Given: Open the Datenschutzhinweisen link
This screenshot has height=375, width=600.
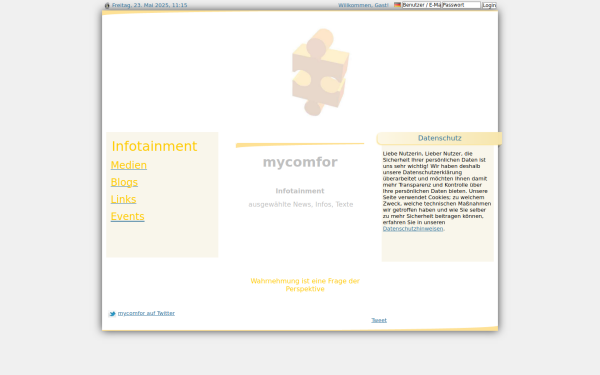Looking at the screenshot, I should (413, 228).
